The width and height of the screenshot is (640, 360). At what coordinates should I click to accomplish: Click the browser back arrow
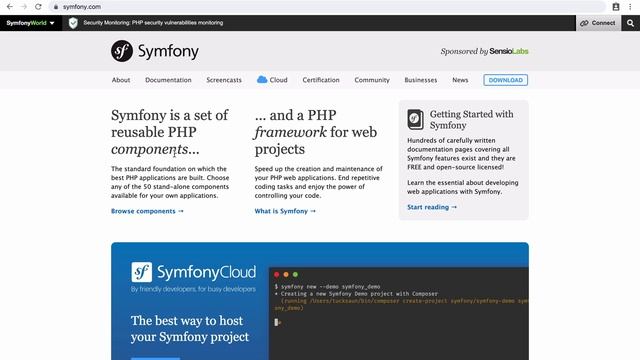(x=10, y=7)
